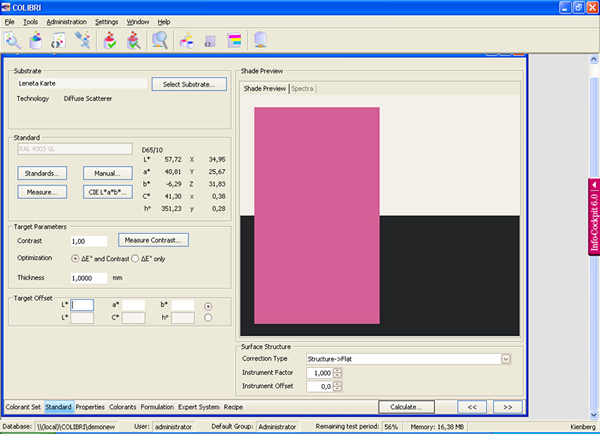
Task: Click the pink shade preview swatch
Action: pos(317,215)
